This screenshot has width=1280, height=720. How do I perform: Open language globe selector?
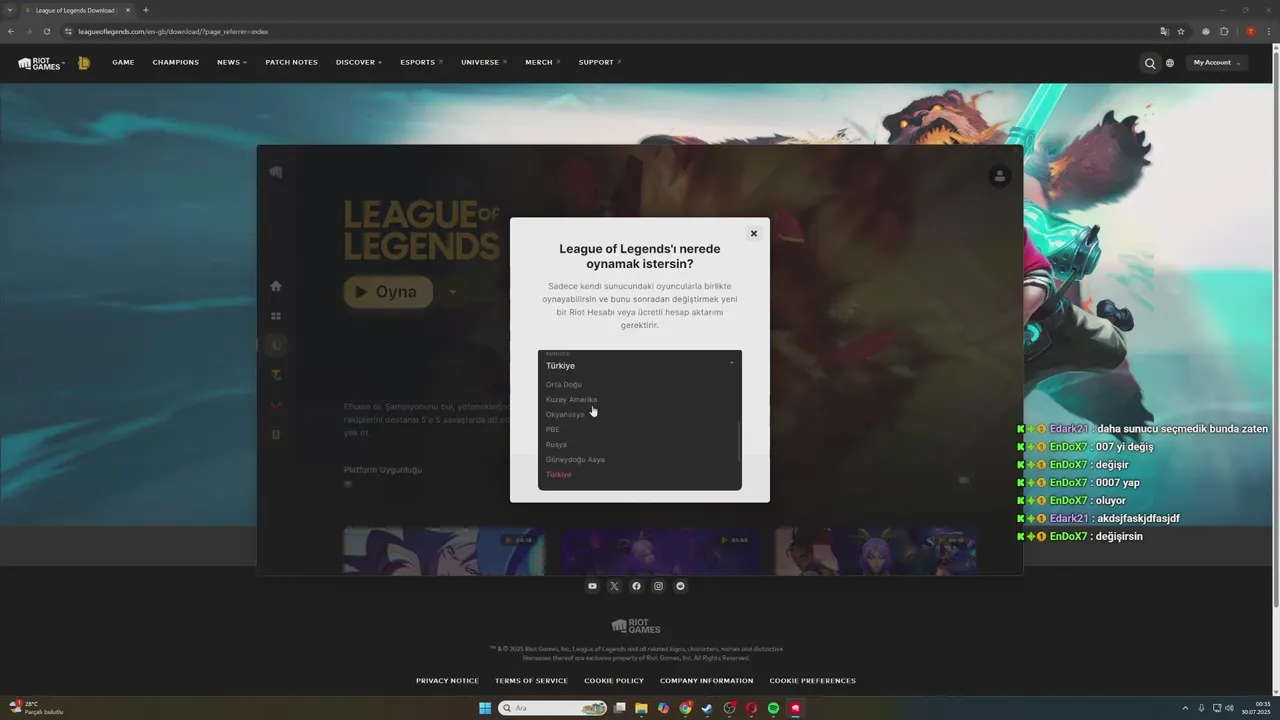[x=1170, y=63]
